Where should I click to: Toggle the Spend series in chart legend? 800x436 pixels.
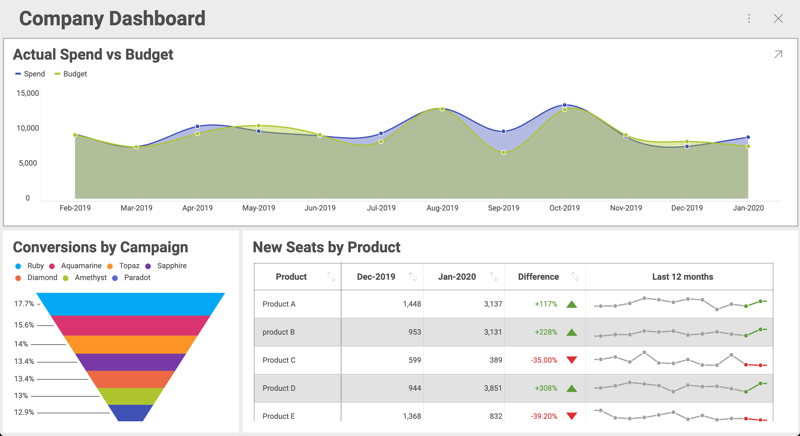pos(29,74)
